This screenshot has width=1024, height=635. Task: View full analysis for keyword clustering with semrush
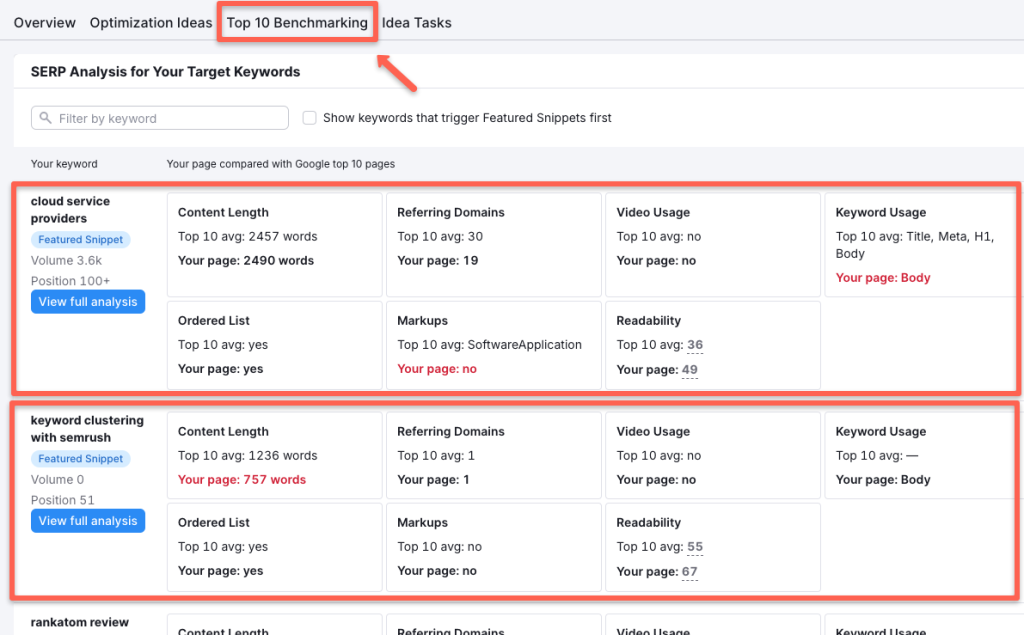88,520
